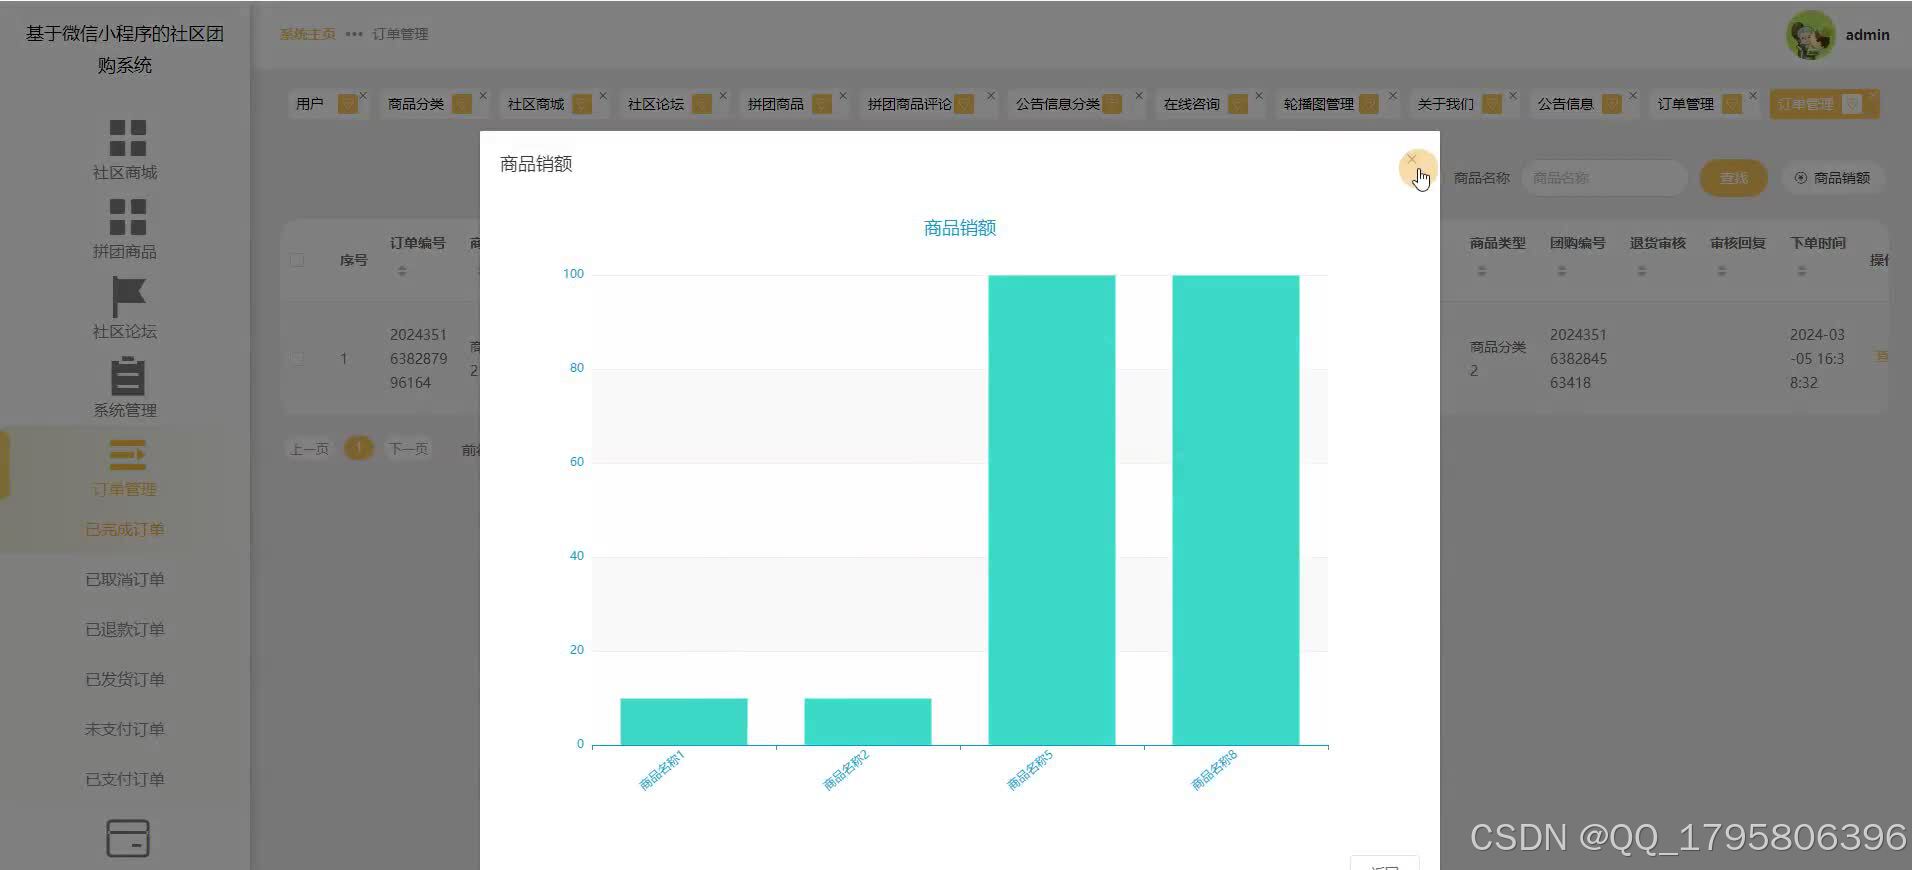Click the 商品分类 2 table cell

[x=1497, y=358]
